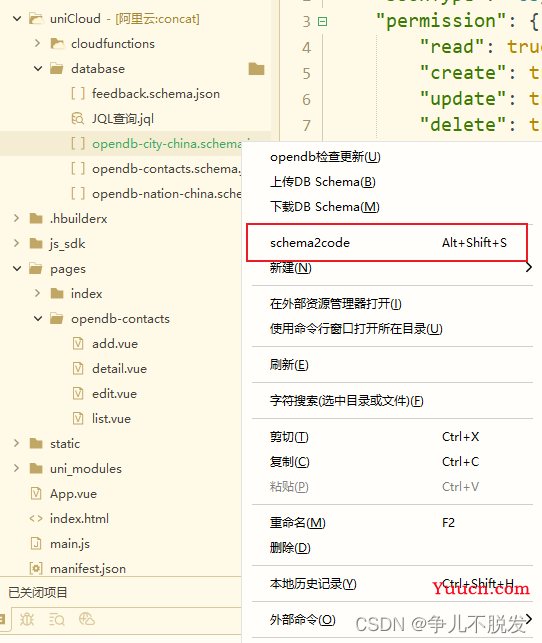
Task: Open the 新建(N) submenu
Action: (393, 268)
